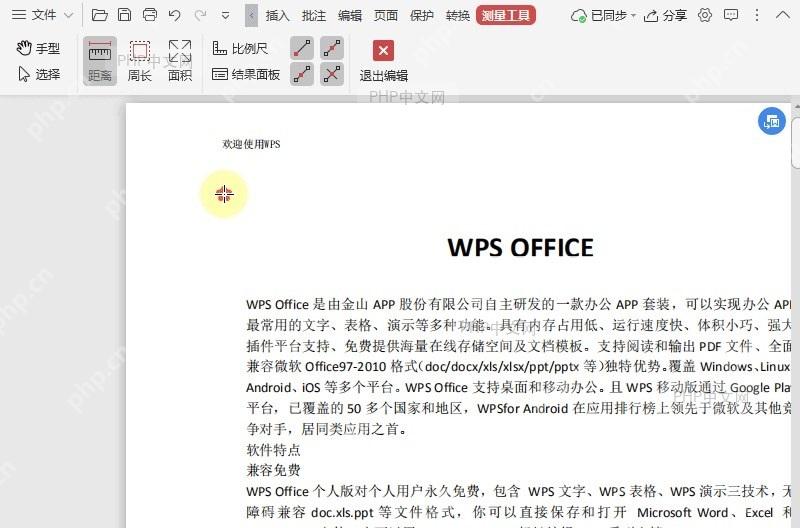Click the red 退出编辑 exit button

(x=384, y=61)
